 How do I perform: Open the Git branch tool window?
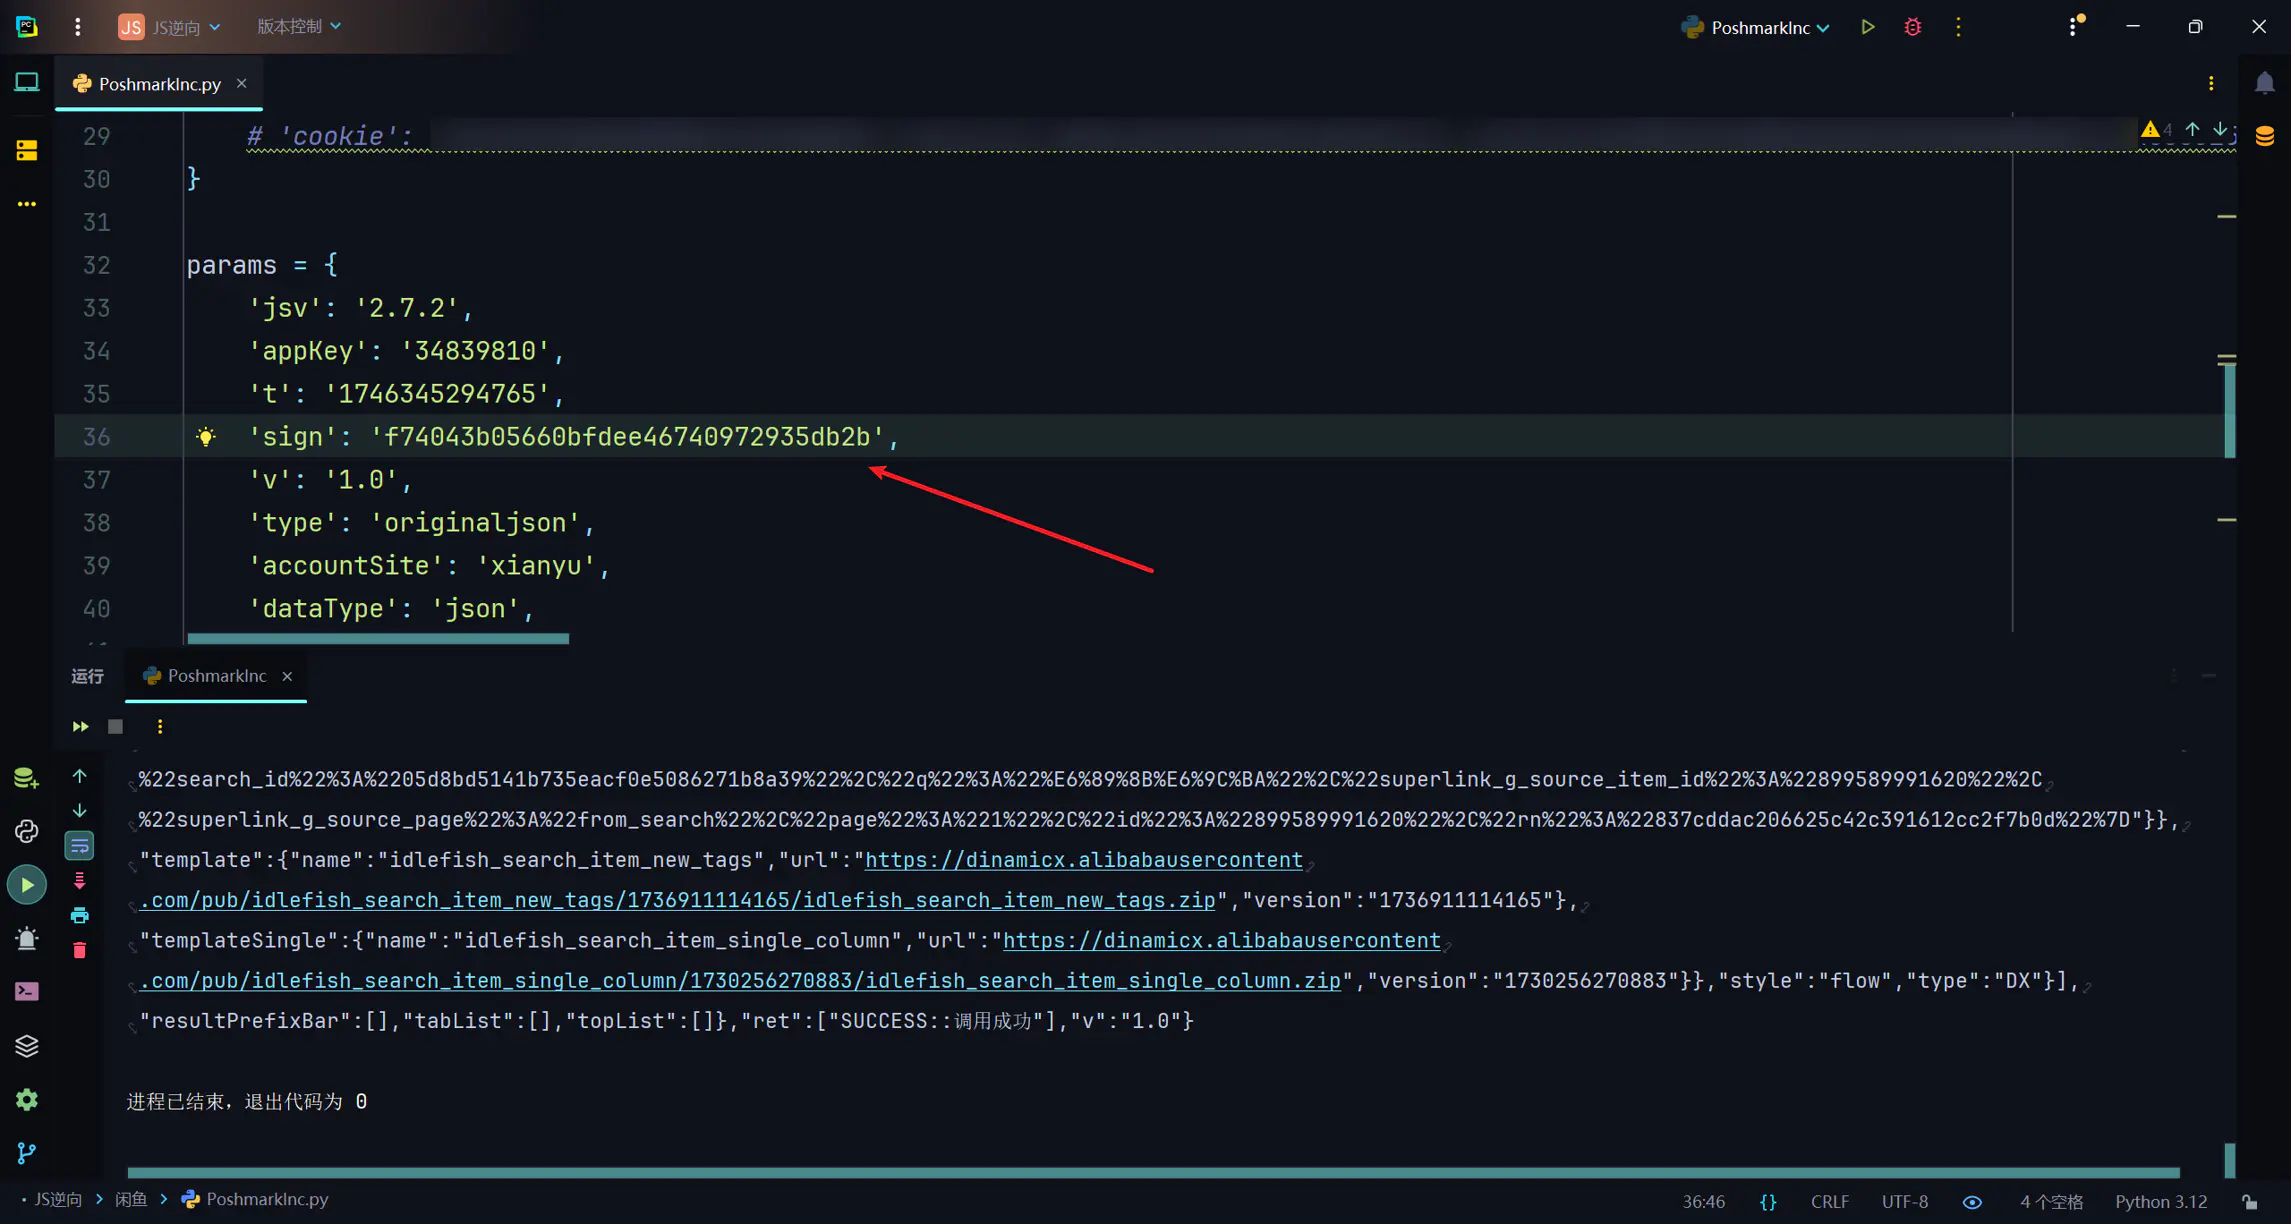pos(27,1153)
